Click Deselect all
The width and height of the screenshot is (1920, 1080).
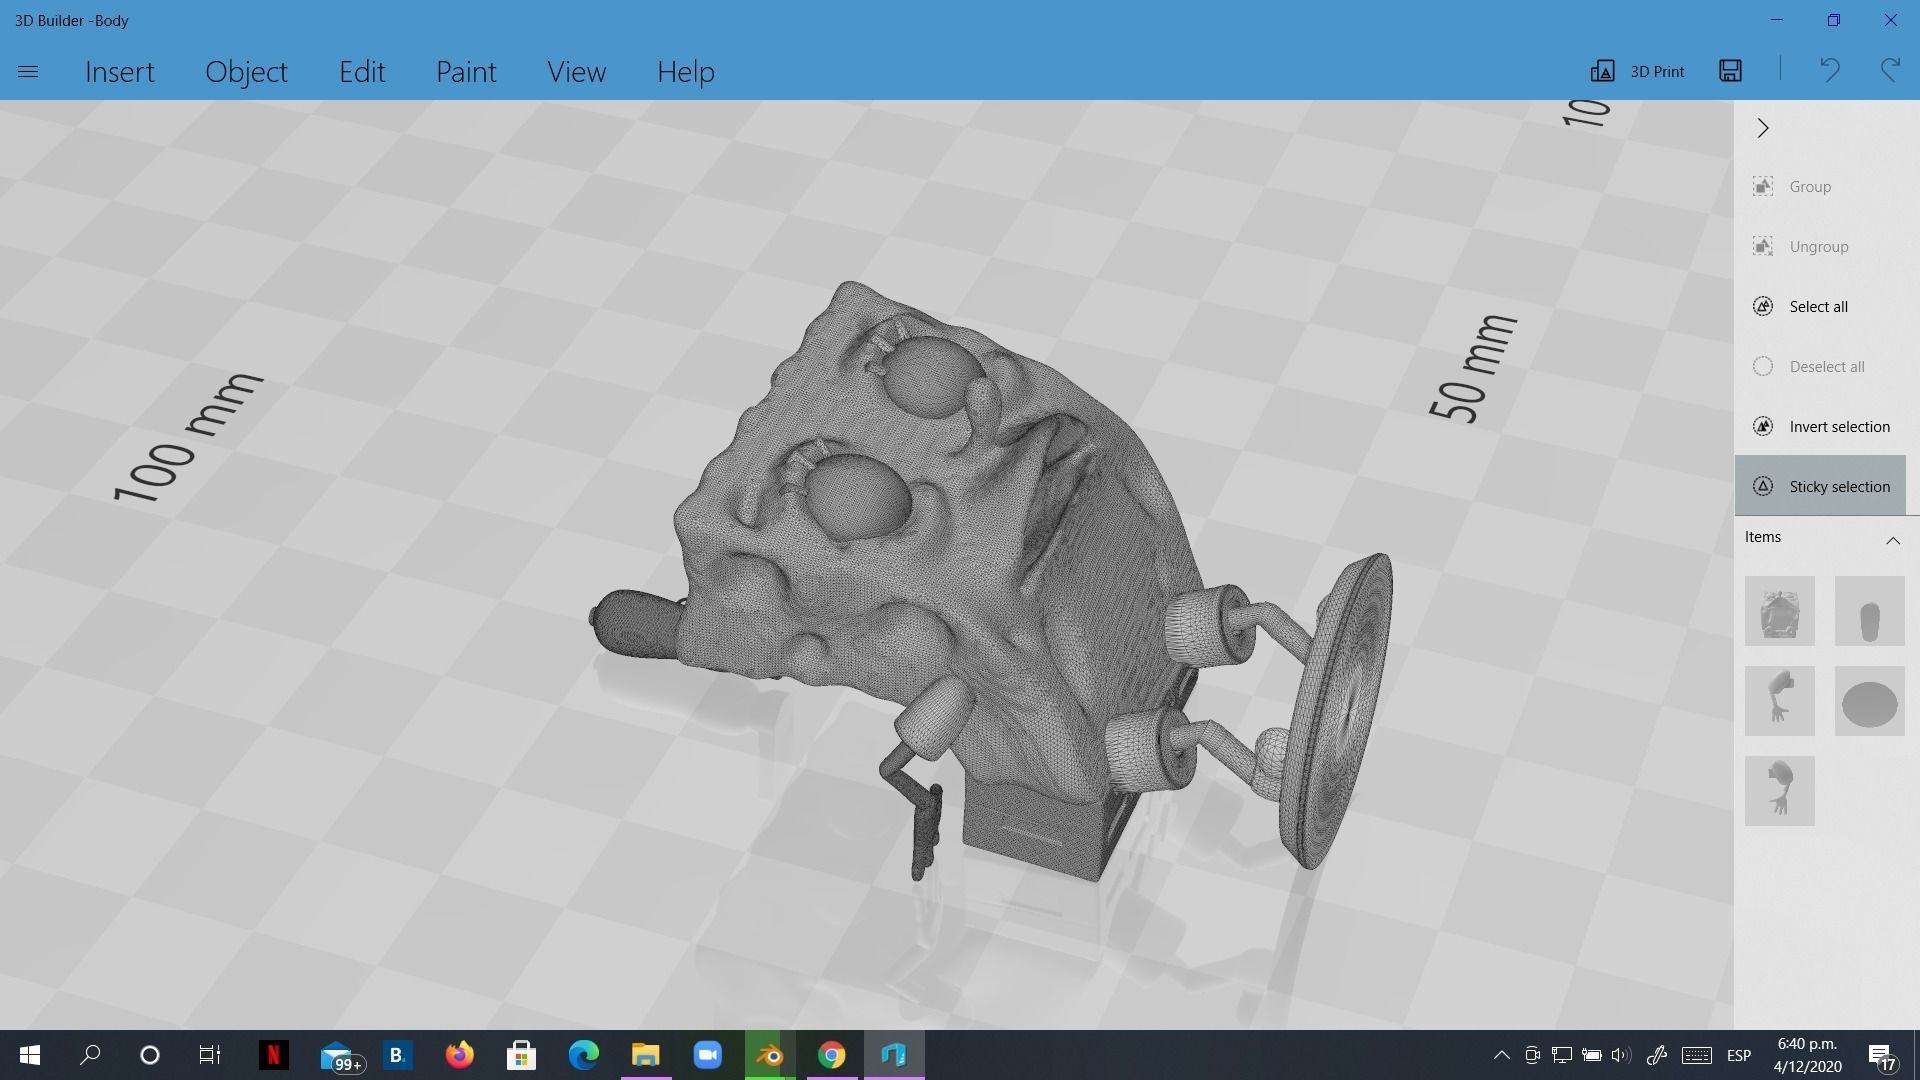click(x=1820, y=367)
